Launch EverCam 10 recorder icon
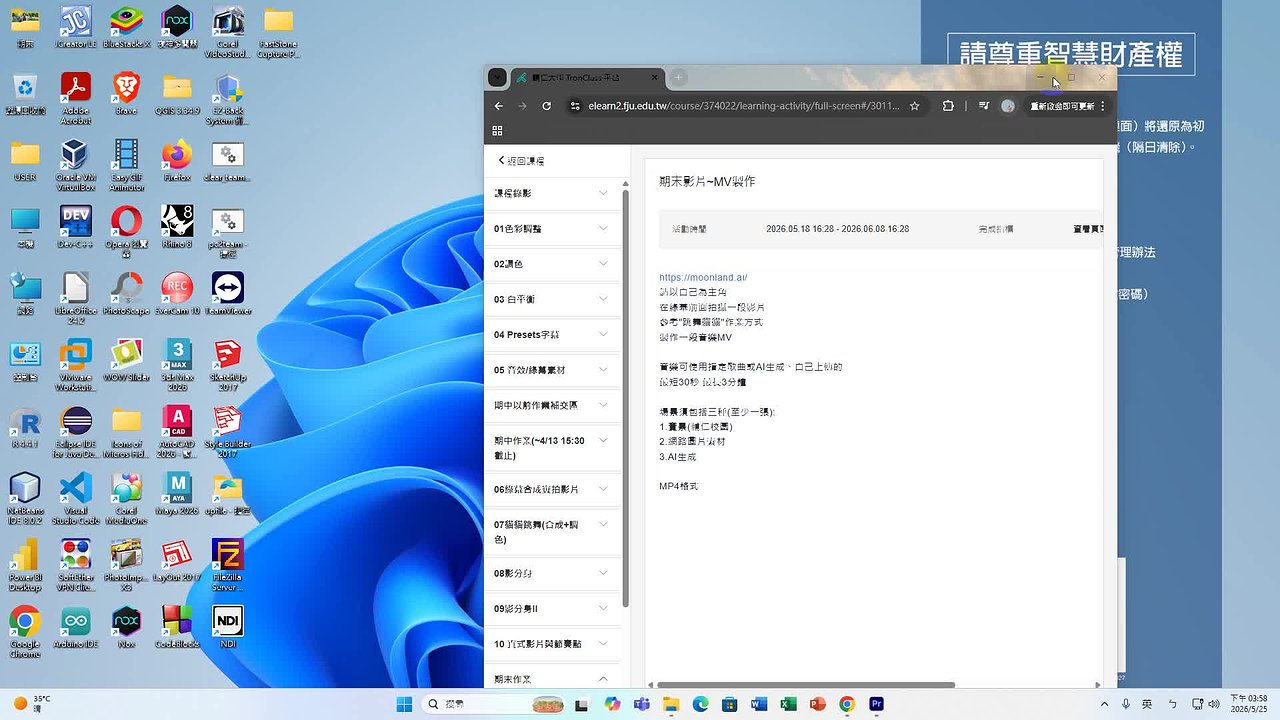1280x720 pixels. 177,294
